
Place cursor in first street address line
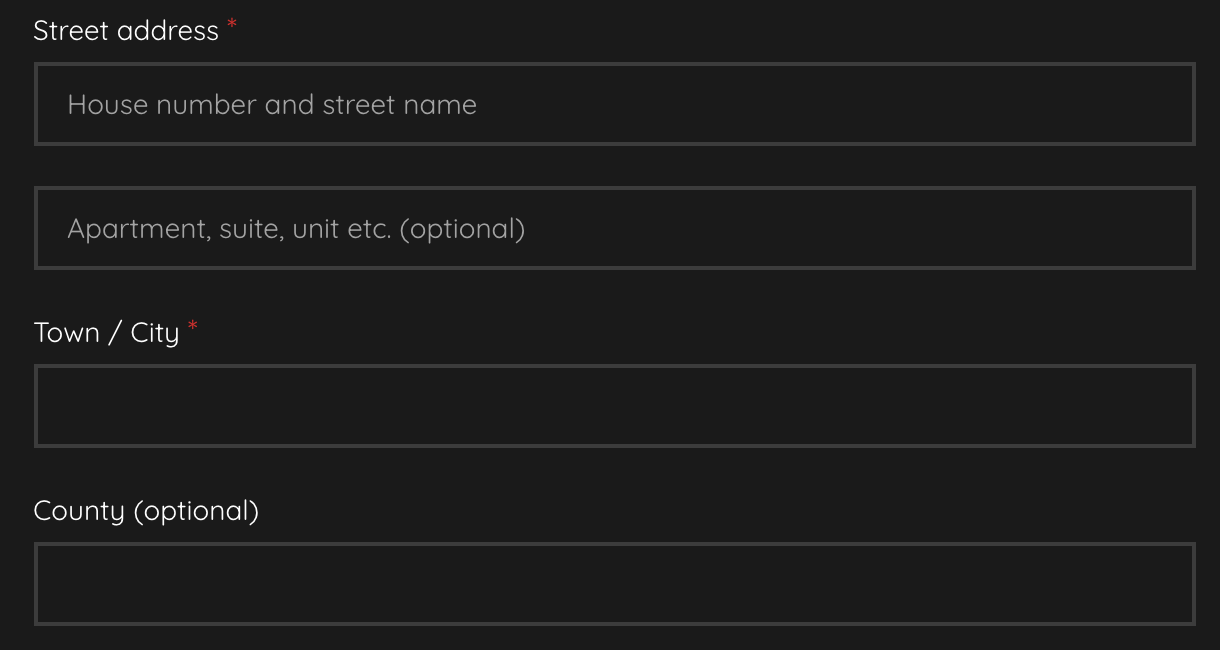click(x=614, y=104)
